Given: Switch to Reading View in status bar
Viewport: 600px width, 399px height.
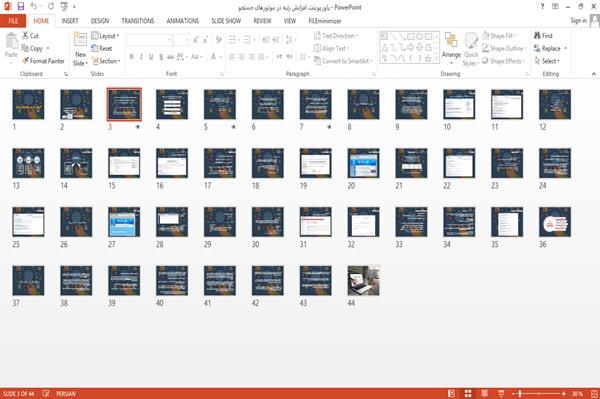Looking at the screenshot, I should pos(484,394).
